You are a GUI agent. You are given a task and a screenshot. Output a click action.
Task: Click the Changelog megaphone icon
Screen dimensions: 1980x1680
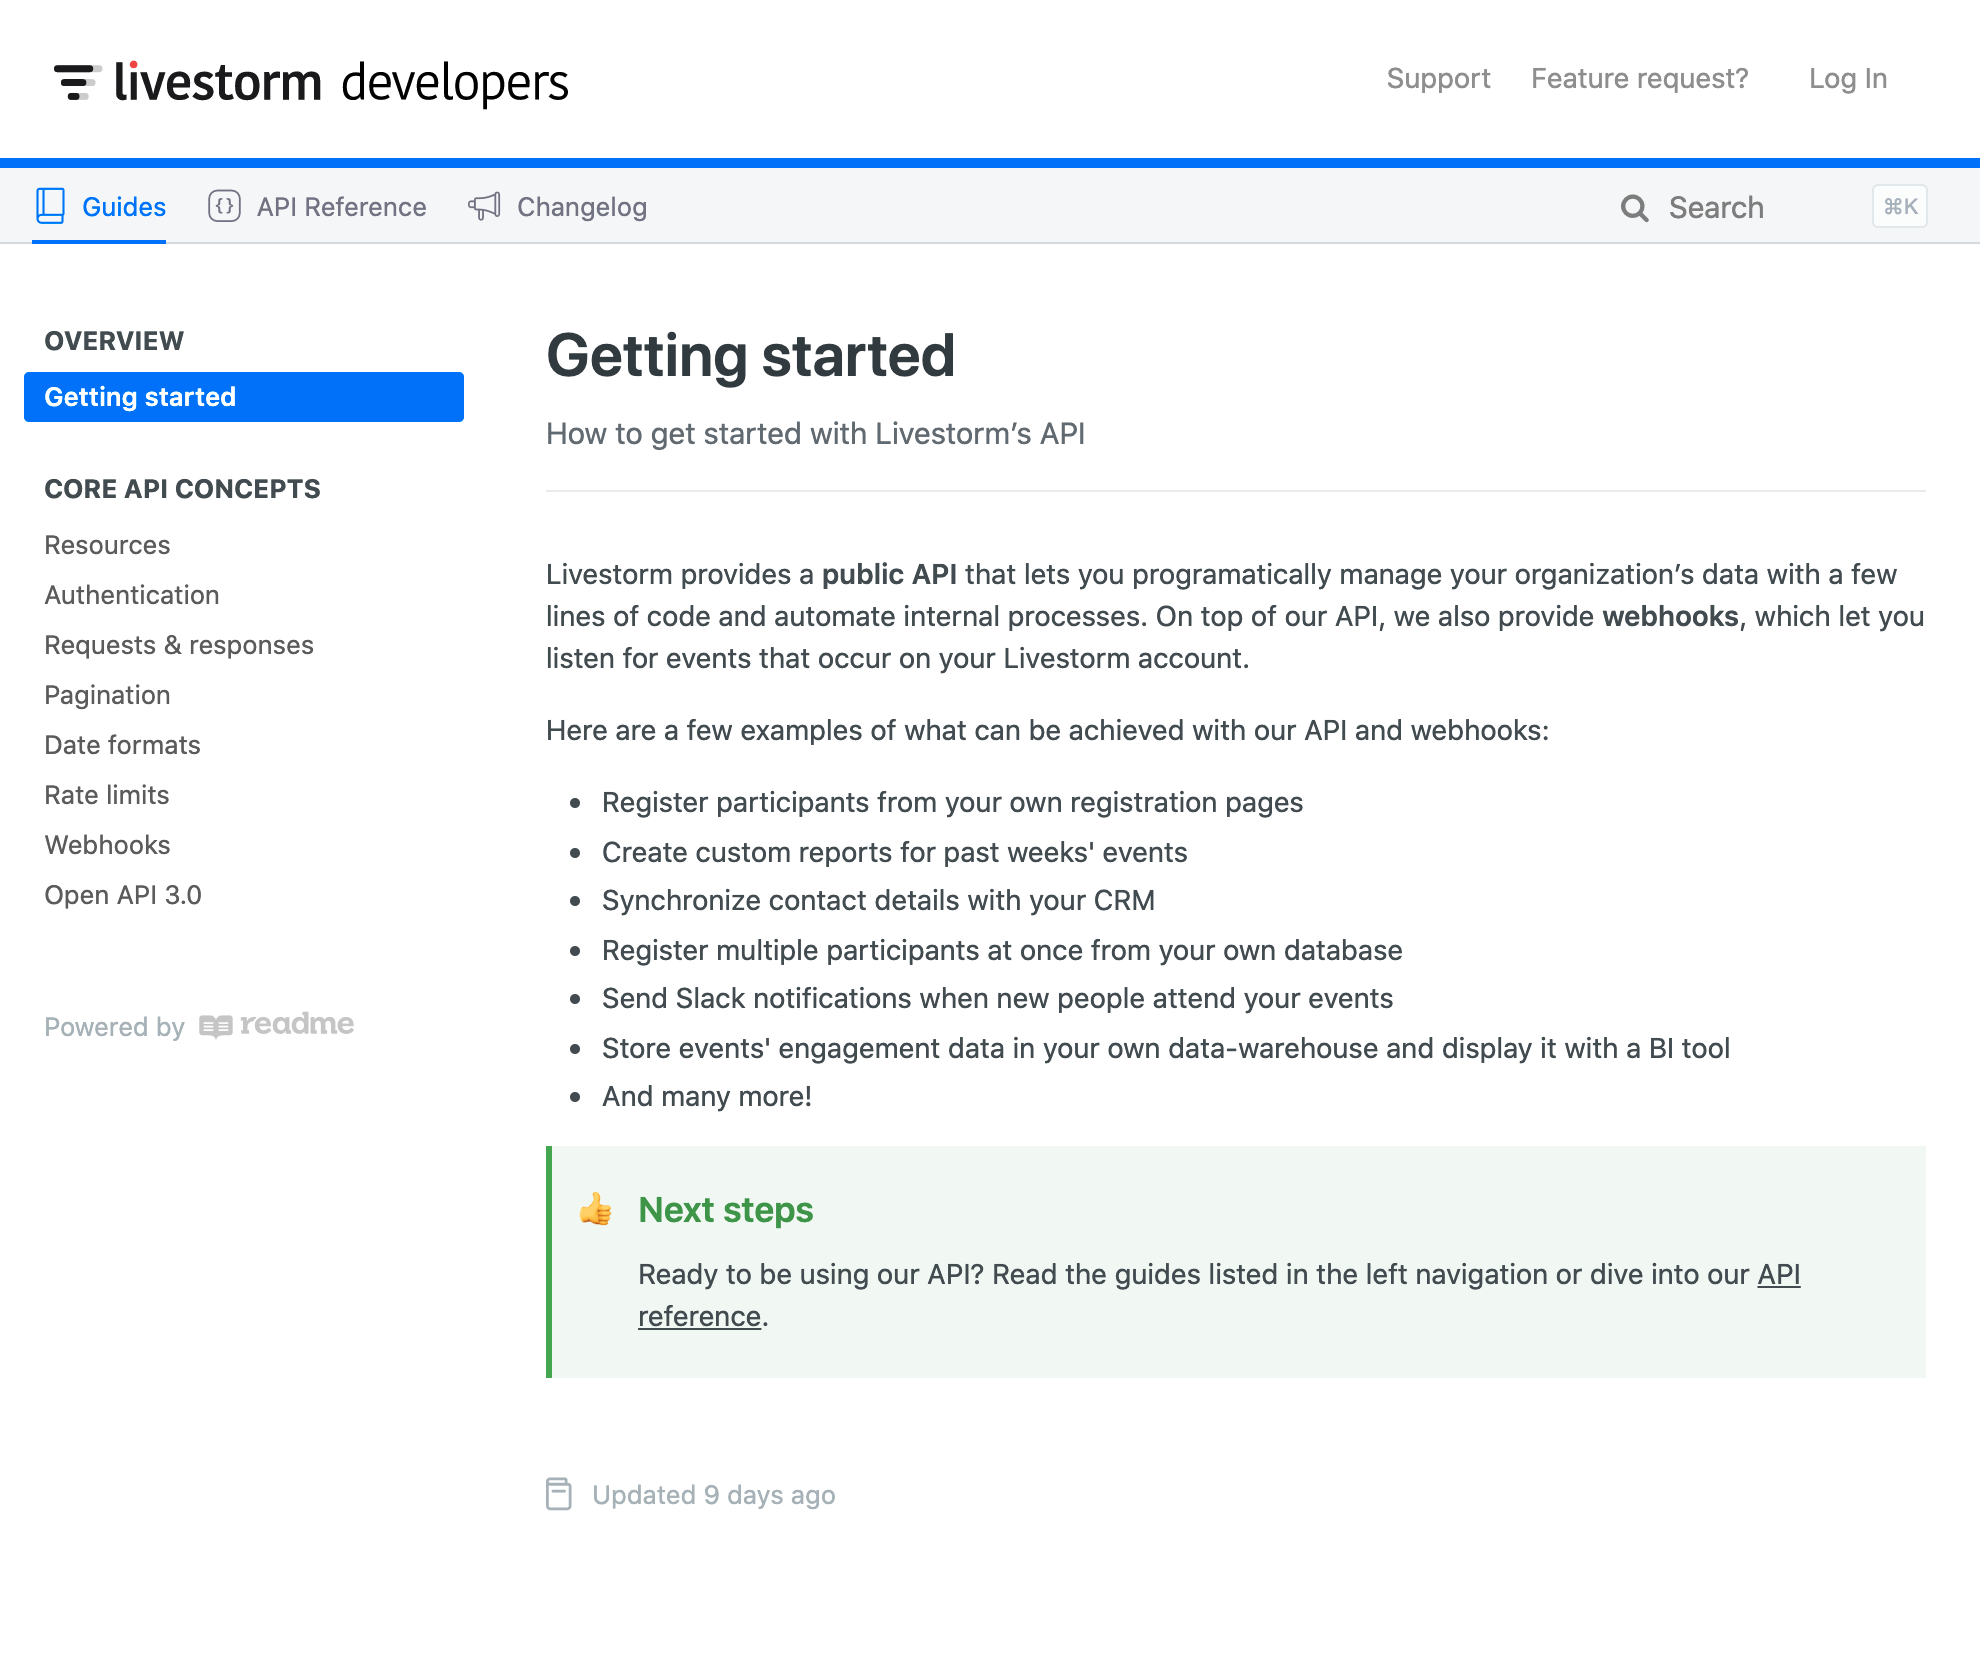pyautogui.click(x=484, y=206)
